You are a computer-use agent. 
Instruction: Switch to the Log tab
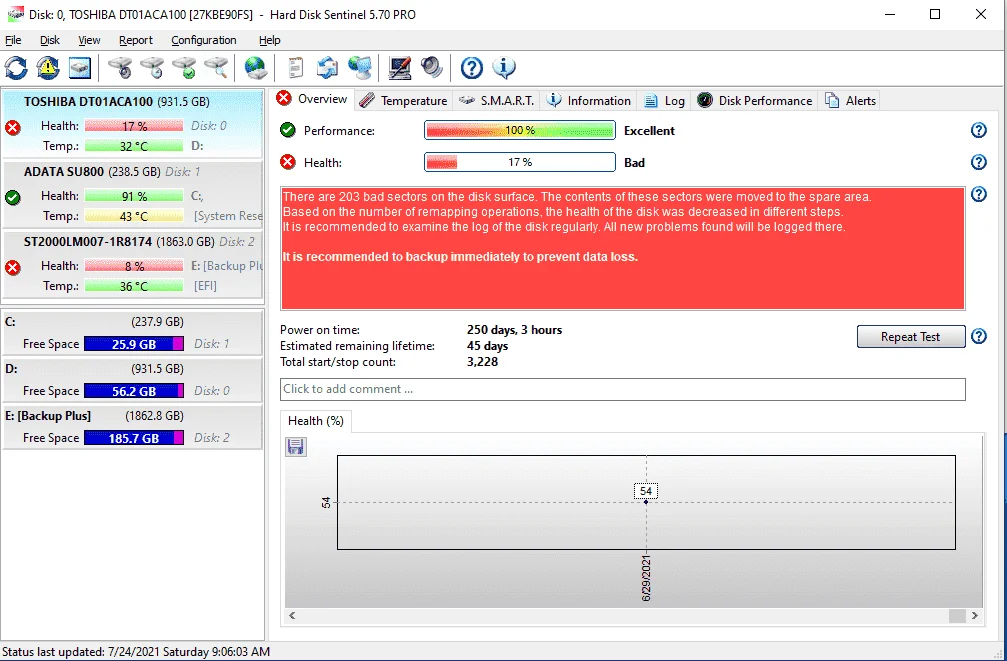(664, 101)
